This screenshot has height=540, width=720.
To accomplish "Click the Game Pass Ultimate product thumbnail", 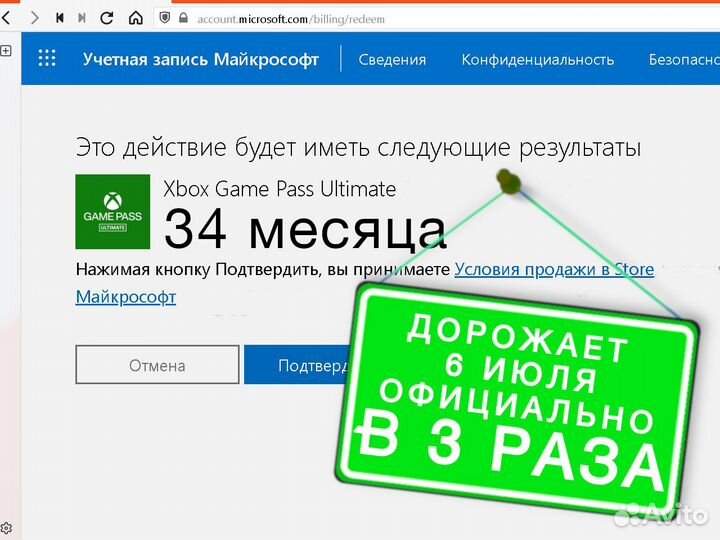I will (112, 212).
